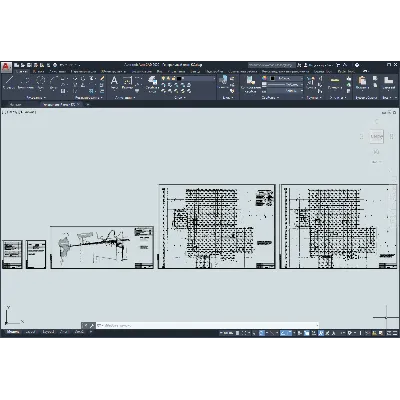Switch to the Home ribbon tab

[x=23, y=71]
